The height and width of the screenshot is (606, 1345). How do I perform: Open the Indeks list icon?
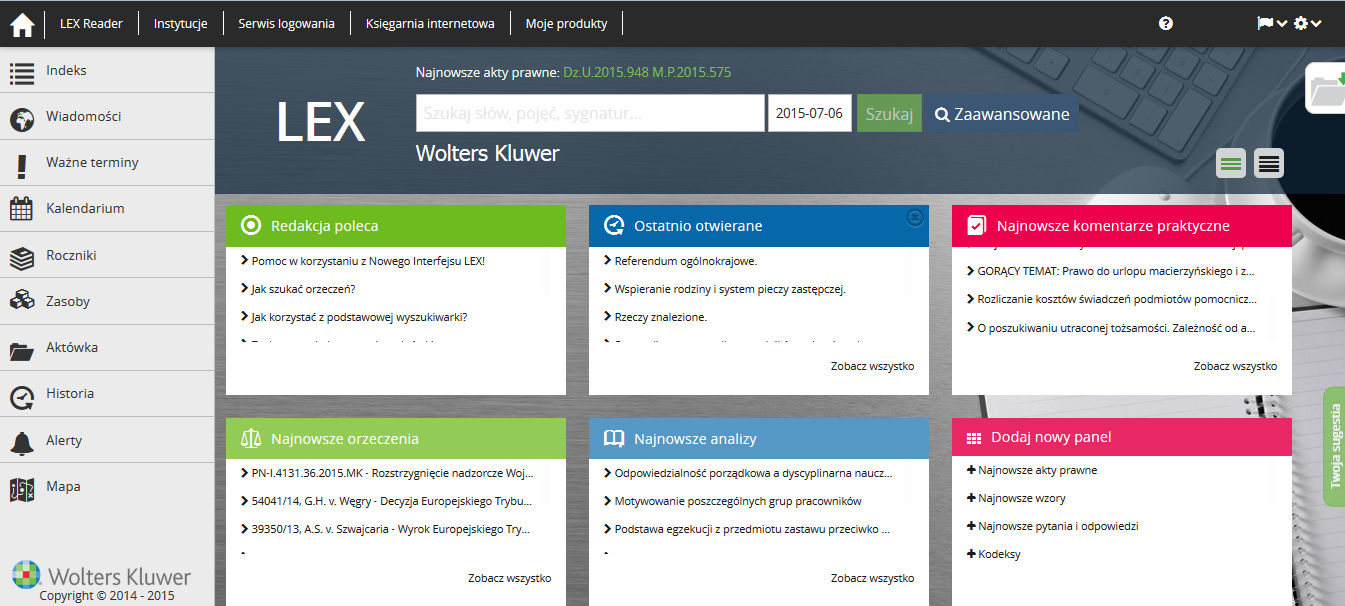(22, 72)
